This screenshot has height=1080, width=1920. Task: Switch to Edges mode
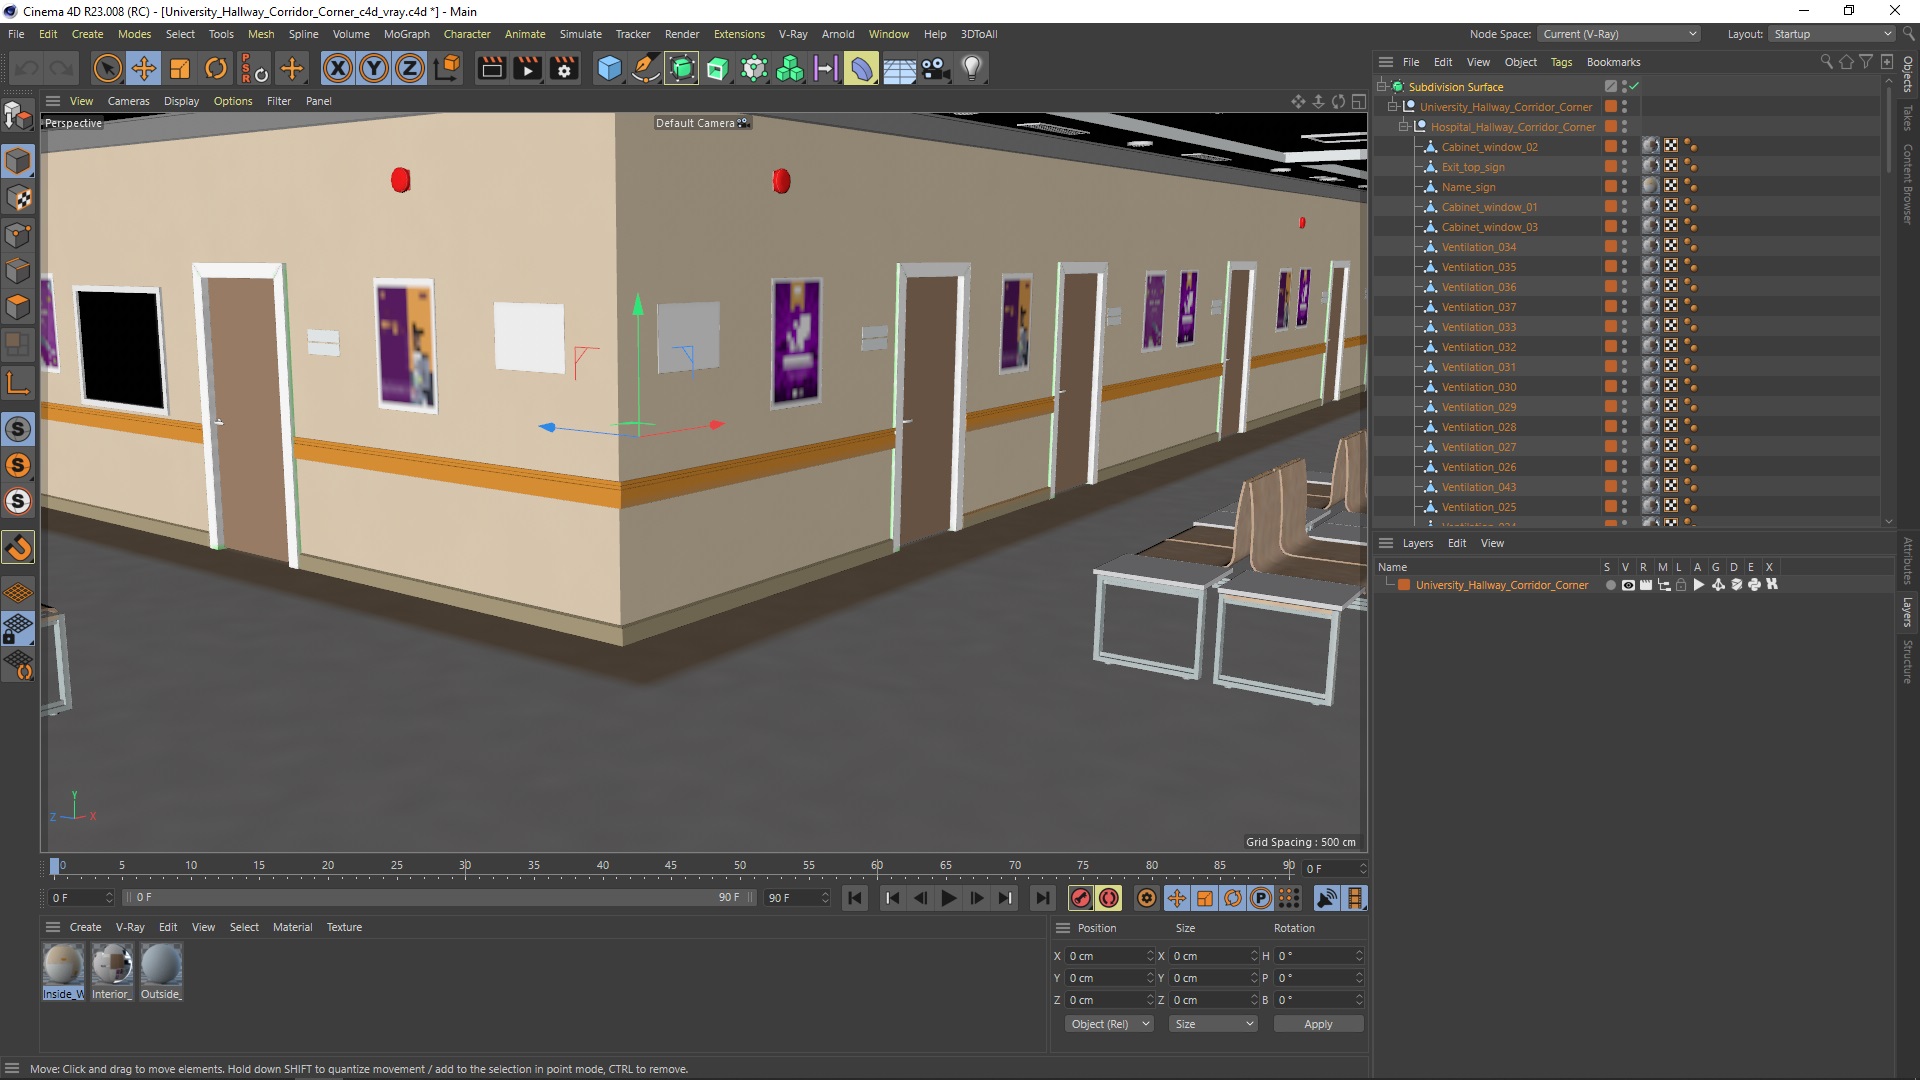point(18,271)
